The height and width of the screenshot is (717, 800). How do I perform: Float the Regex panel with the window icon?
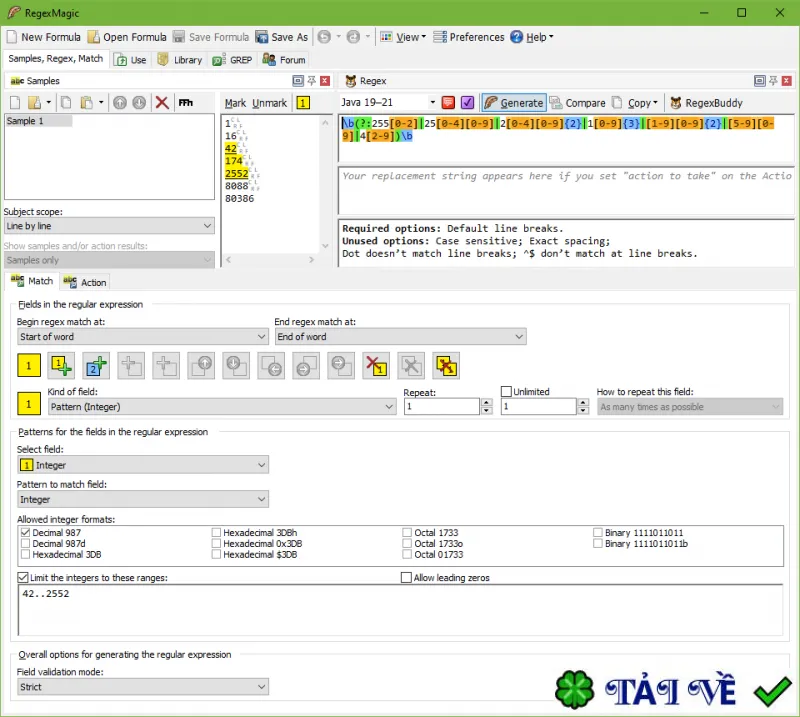[x=760, y=81]
